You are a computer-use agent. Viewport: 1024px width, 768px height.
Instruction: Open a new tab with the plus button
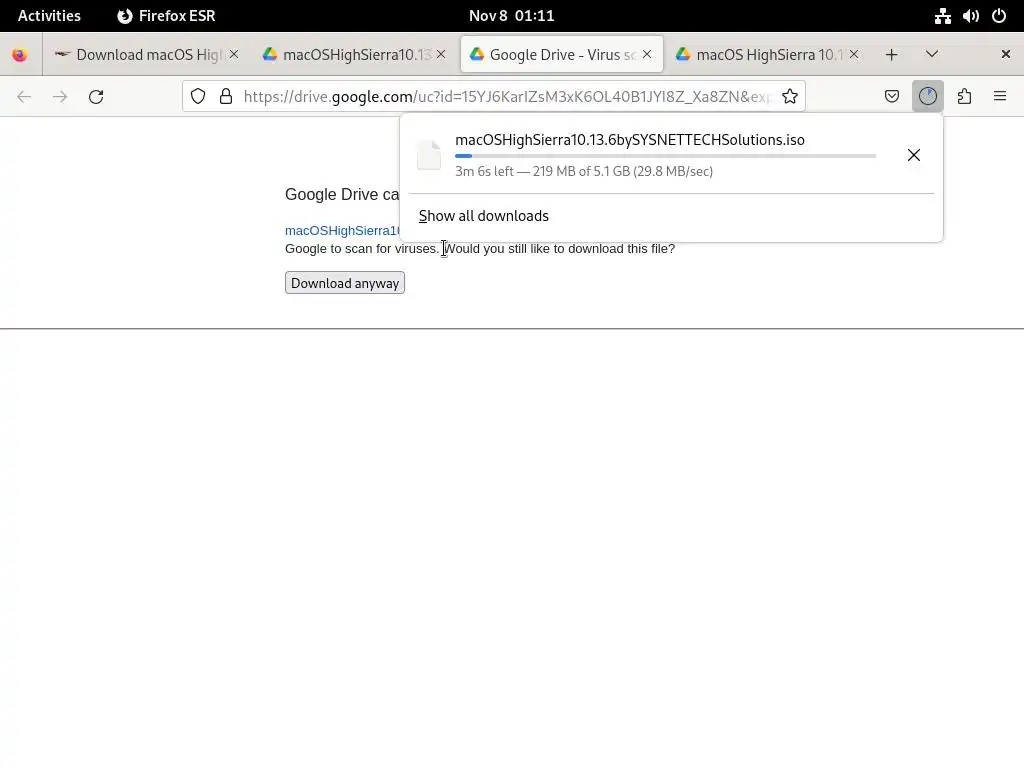pyautogui.click(x=891, y=55)
